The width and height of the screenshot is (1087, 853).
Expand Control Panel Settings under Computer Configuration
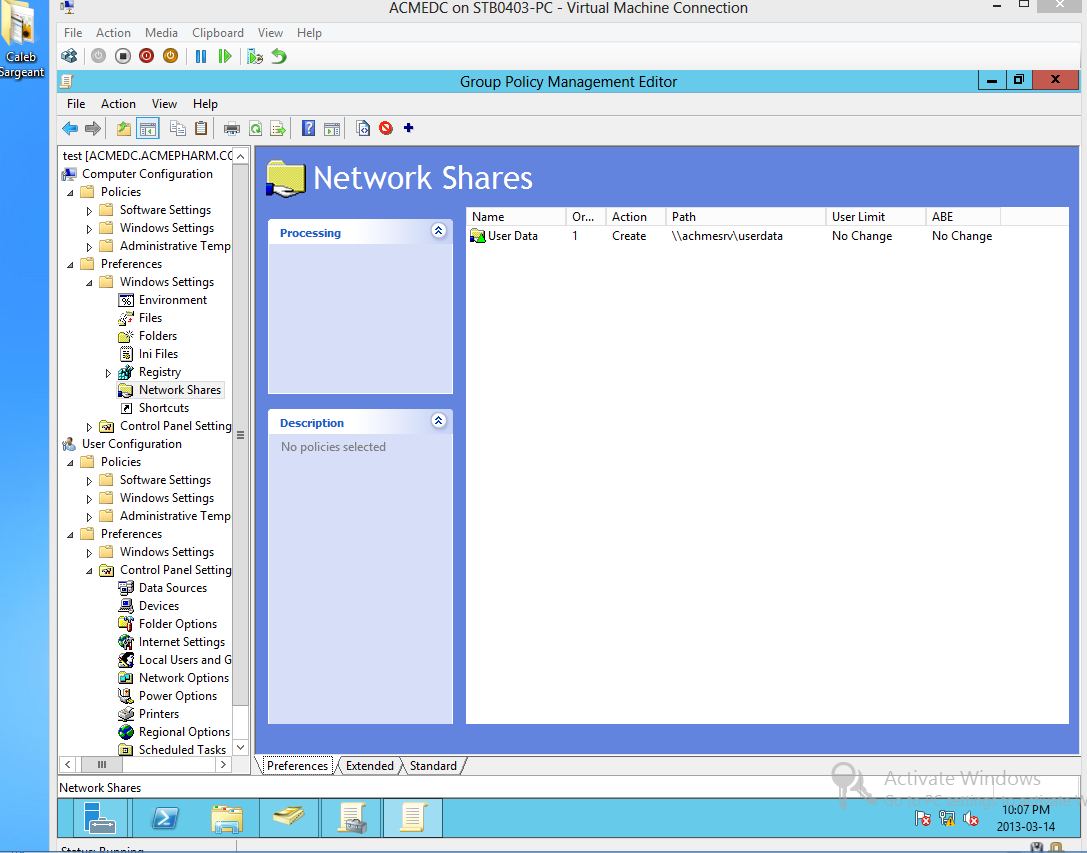click(x=89, y=426)
